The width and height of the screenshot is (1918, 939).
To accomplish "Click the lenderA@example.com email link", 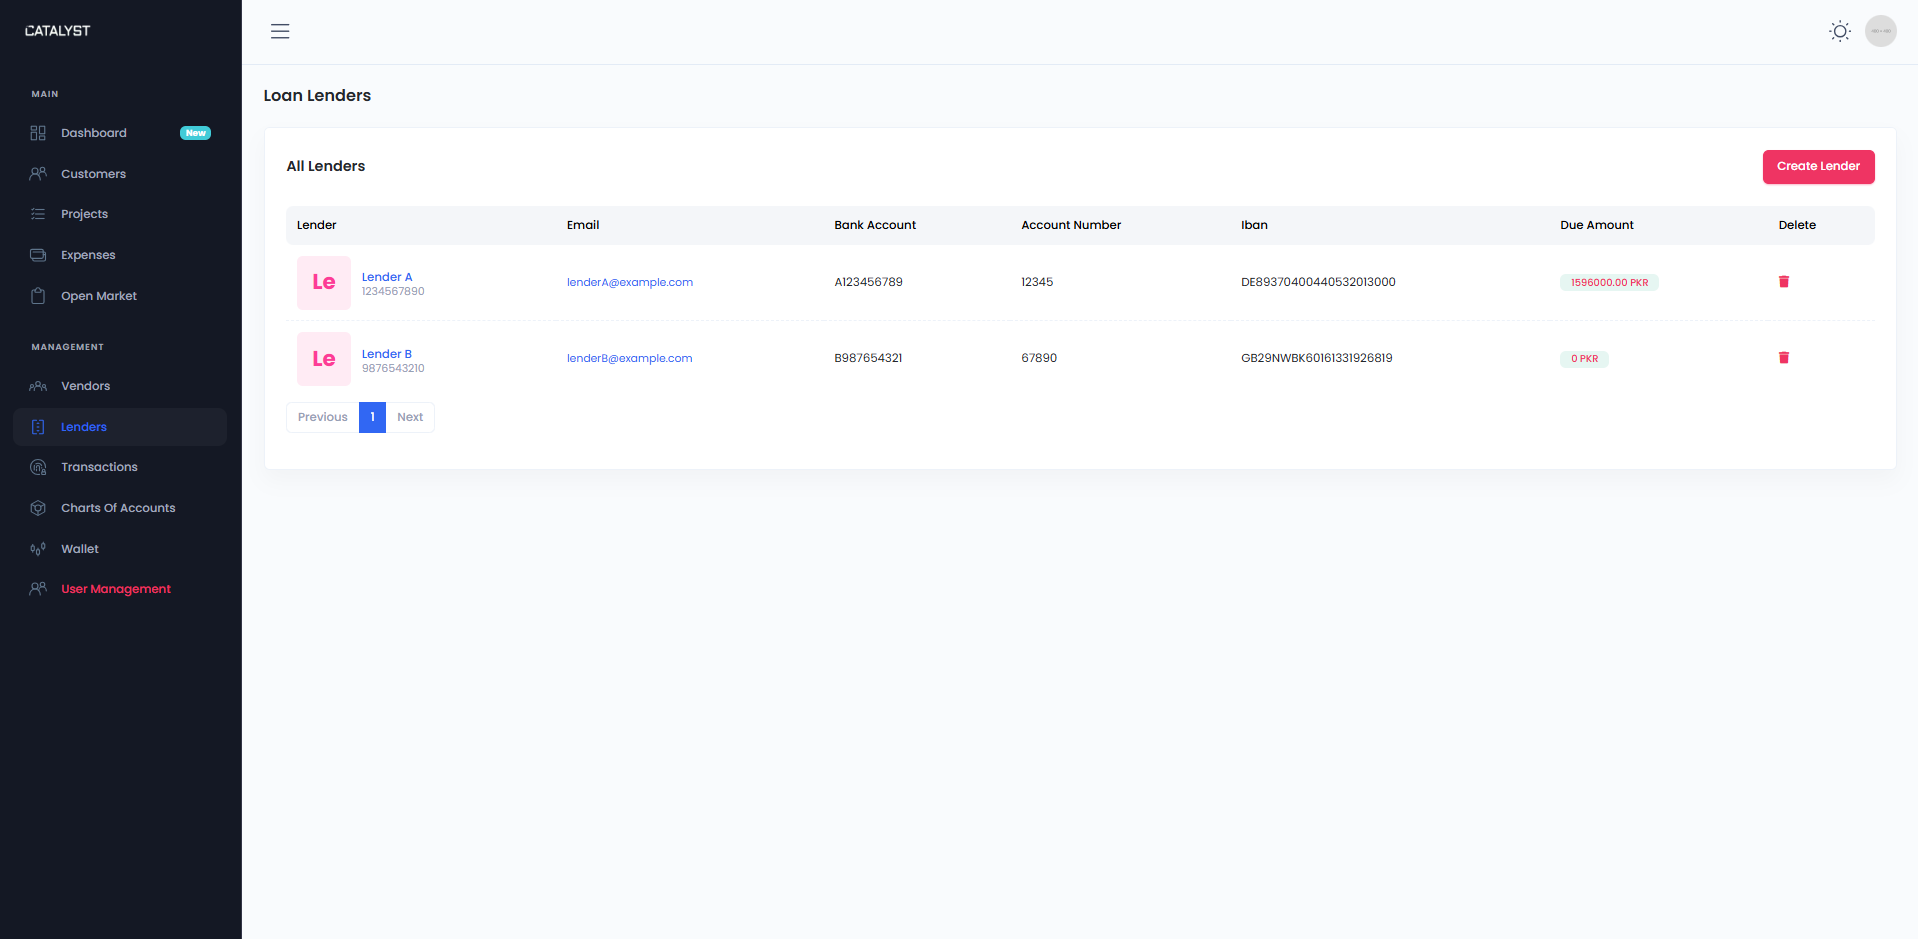I will coord(630,282).
